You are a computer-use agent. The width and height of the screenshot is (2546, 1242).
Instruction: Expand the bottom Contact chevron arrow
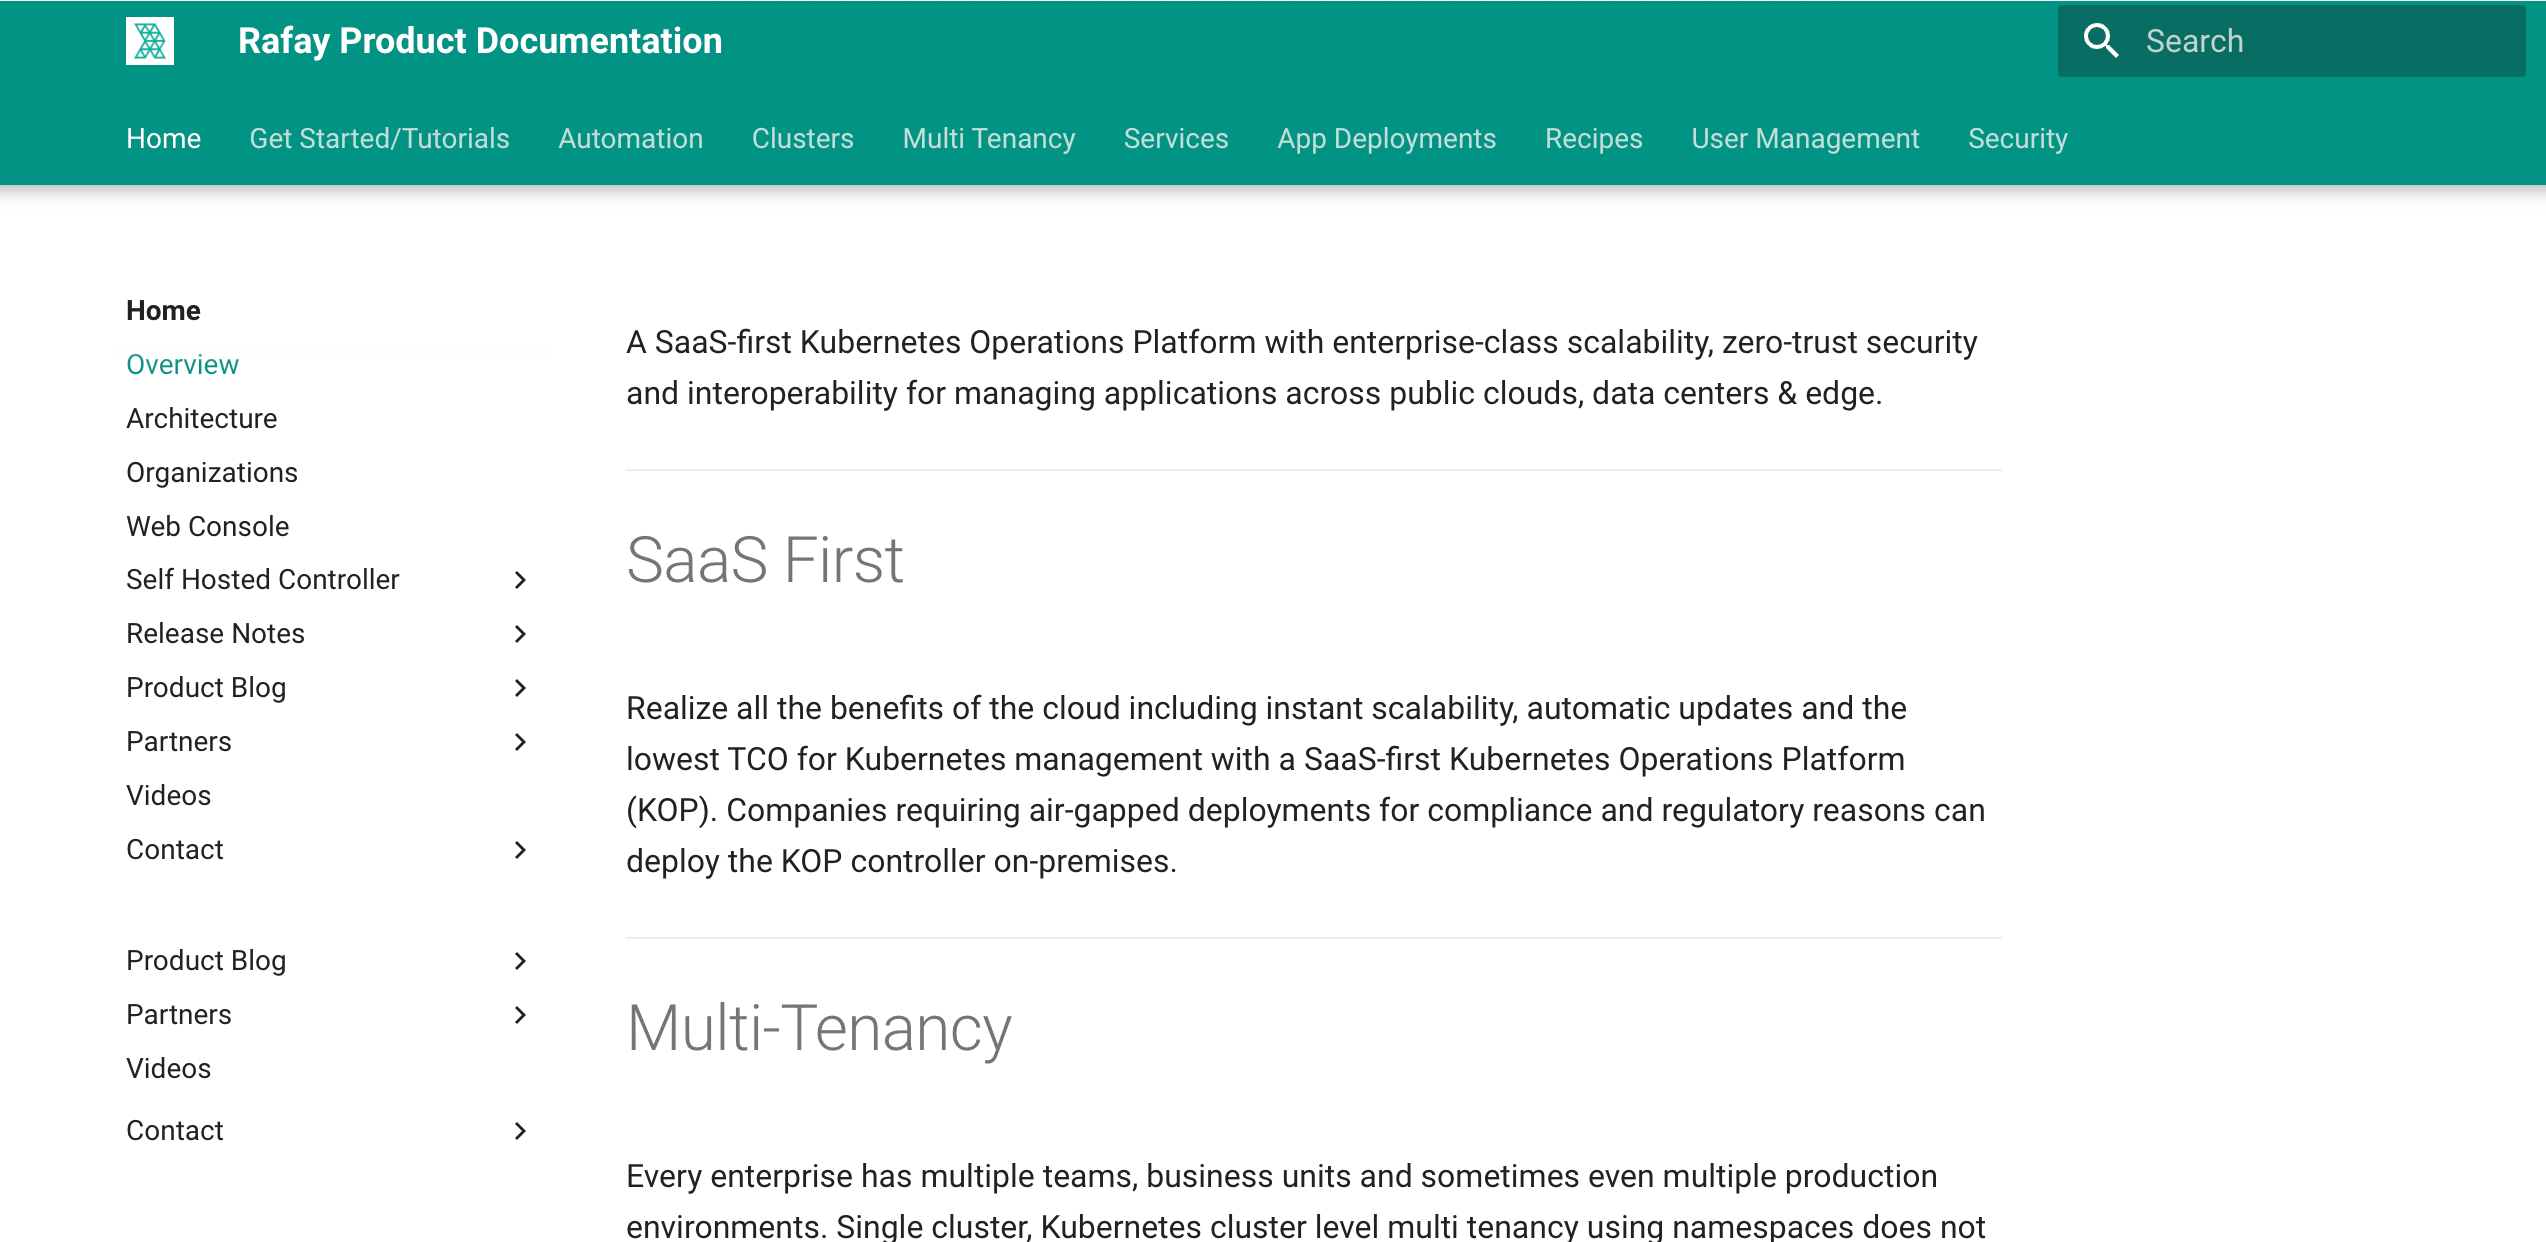coord(520,1131)
